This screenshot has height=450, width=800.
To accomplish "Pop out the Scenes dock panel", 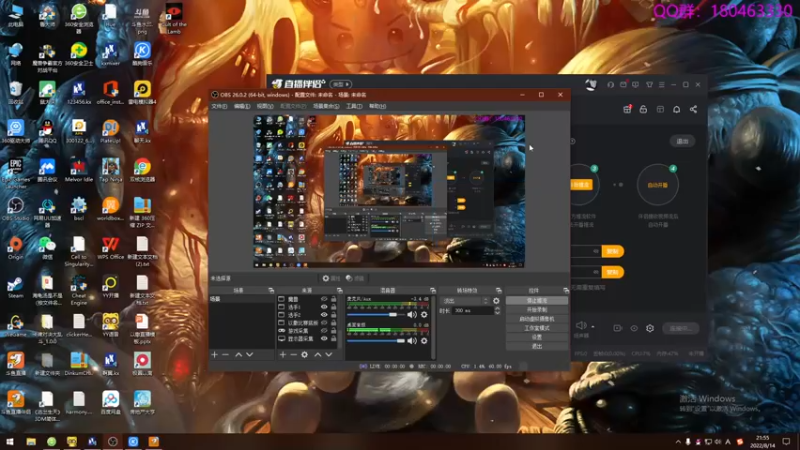I will [271, 290].
